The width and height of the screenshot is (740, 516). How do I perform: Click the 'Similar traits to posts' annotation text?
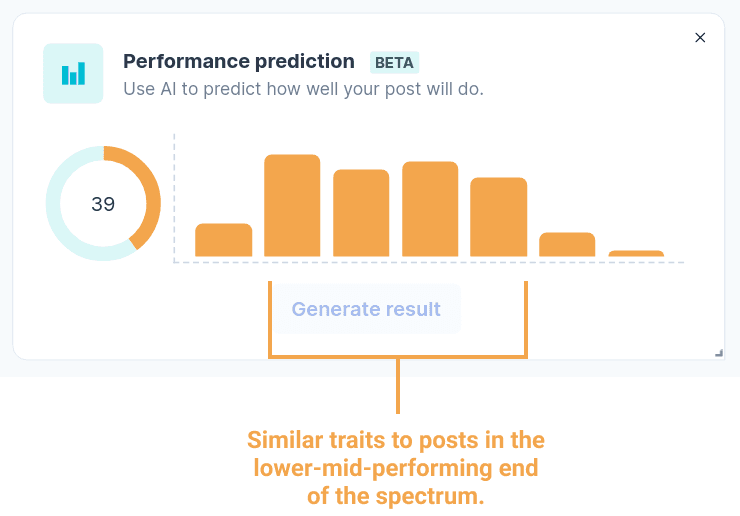[396, 468]
